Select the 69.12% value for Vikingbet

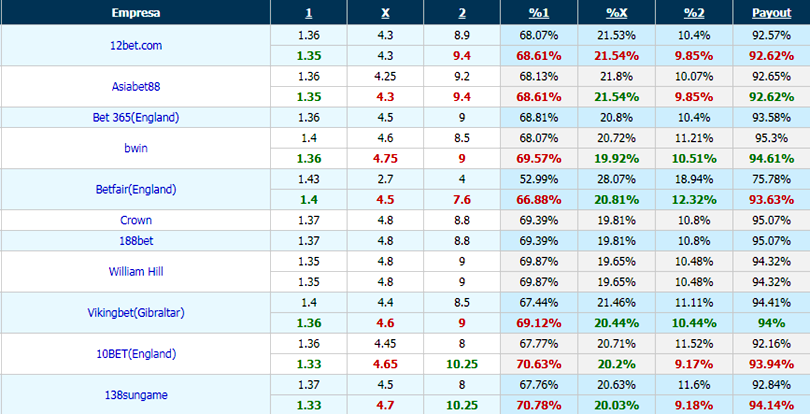point(539,324)
